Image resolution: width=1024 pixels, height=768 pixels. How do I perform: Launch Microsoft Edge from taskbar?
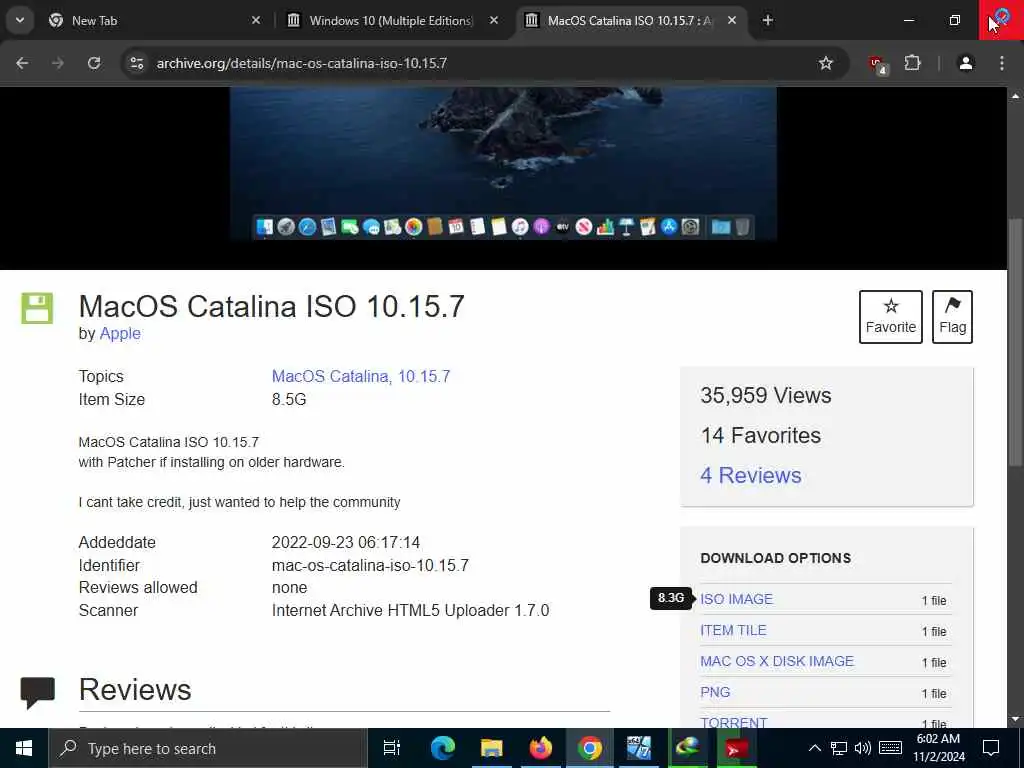[x=442, y=748]
